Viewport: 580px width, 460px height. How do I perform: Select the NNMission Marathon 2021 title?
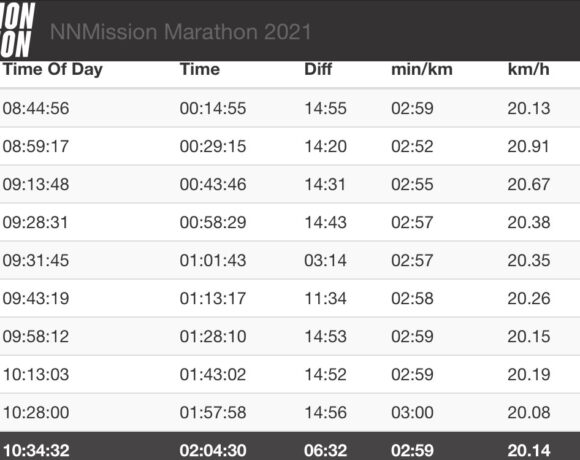click(181, 32)
